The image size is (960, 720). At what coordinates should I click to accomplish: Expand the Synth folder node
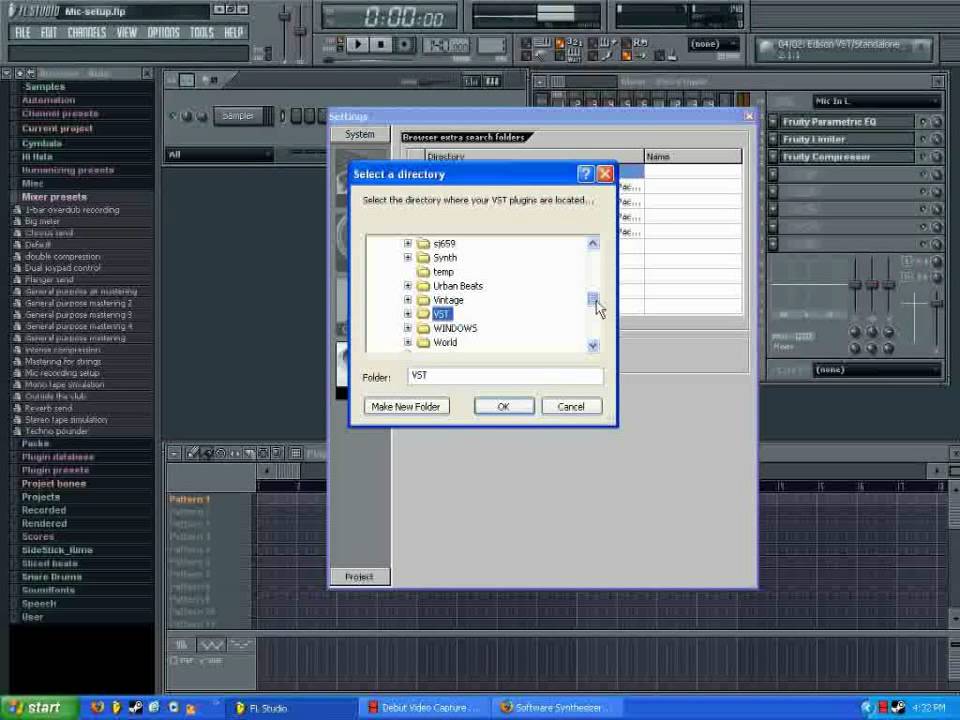[408, 258]
